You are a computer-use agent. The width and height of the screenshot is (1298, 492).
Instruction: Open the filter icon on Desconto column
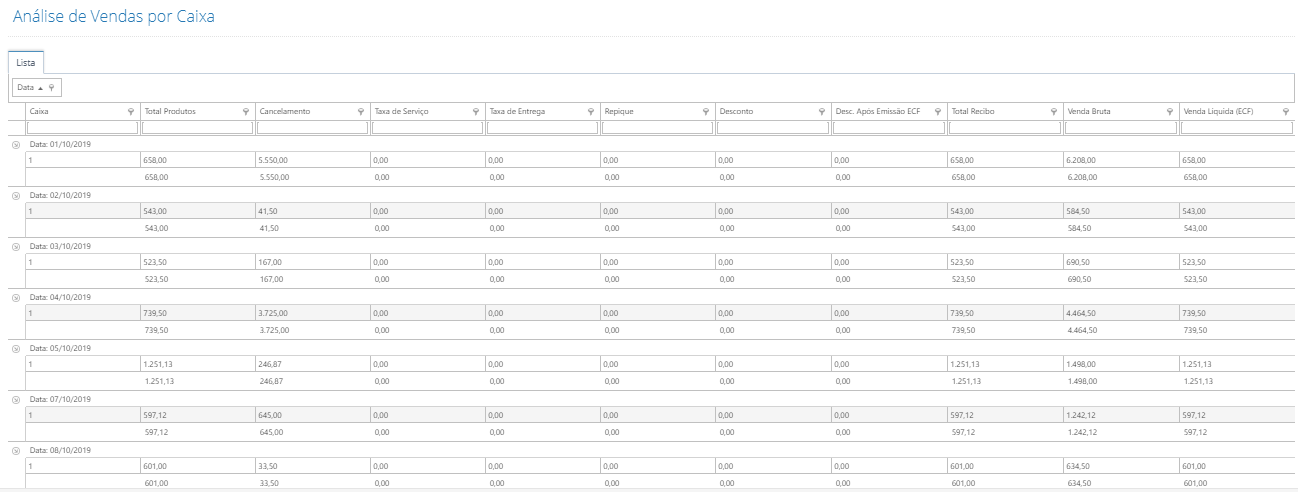[821, 112]
